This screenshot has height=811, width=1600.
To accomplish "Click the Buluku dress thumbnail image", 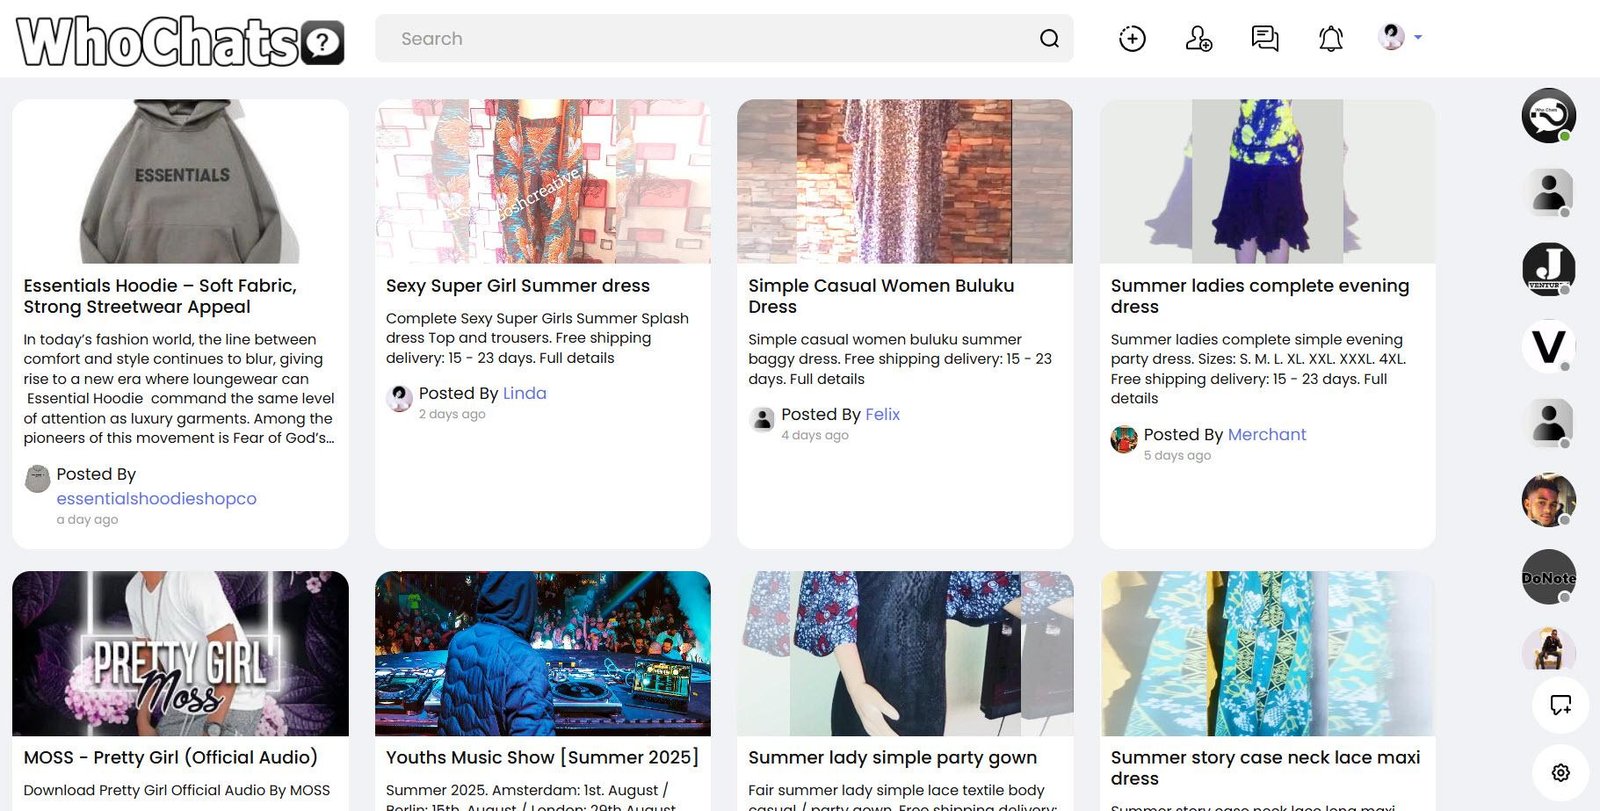I will coord(905,181).
